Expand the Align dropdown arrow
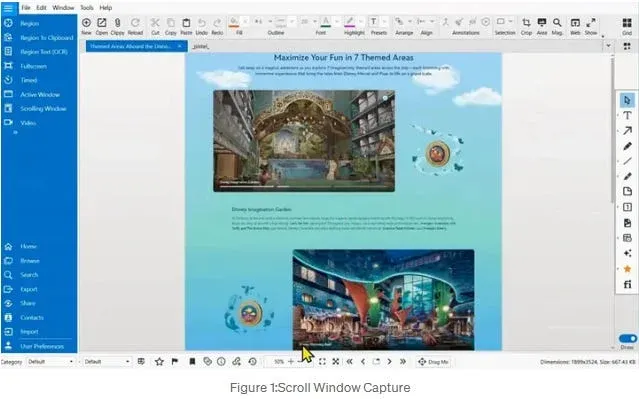This screenshot has width=639, height=399. tap(432, 22)
